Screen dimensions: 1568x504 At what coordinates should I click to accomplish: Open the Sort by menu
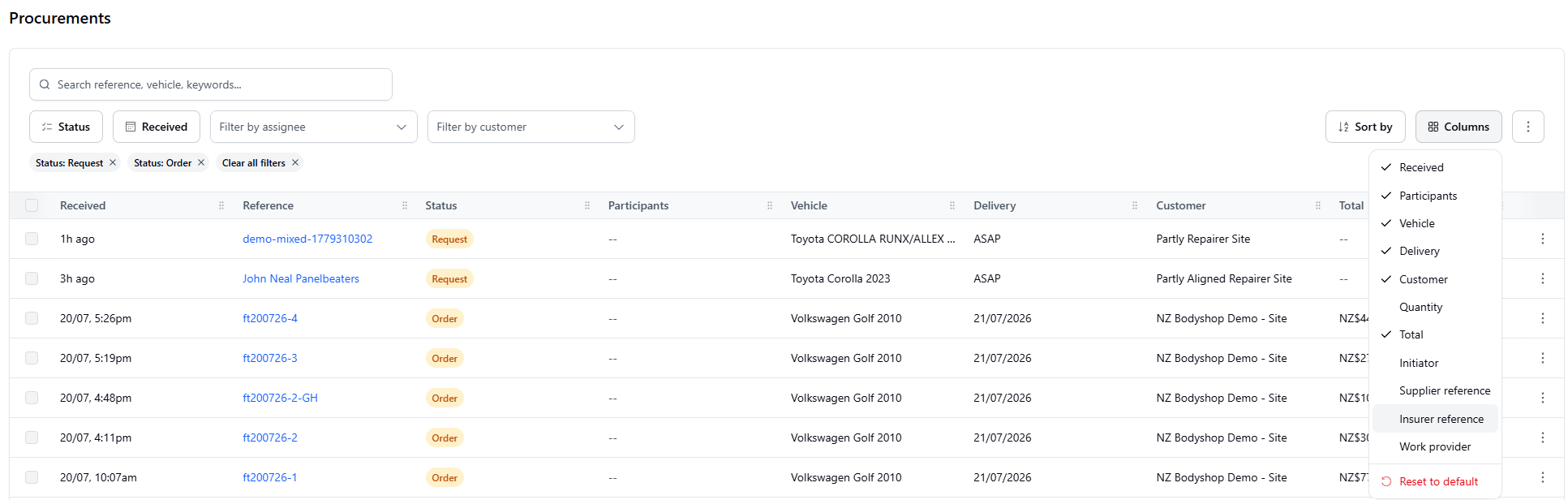(1365, 127)
